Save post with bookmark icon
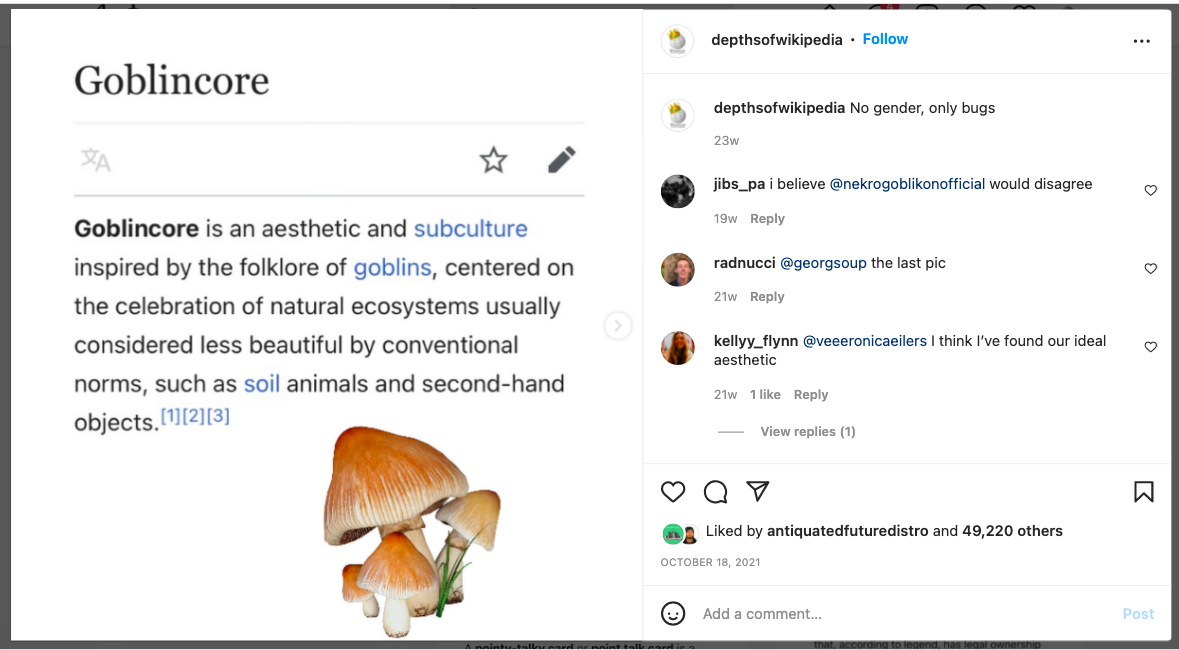The image size is (1179, 650). coord(1144,492)
